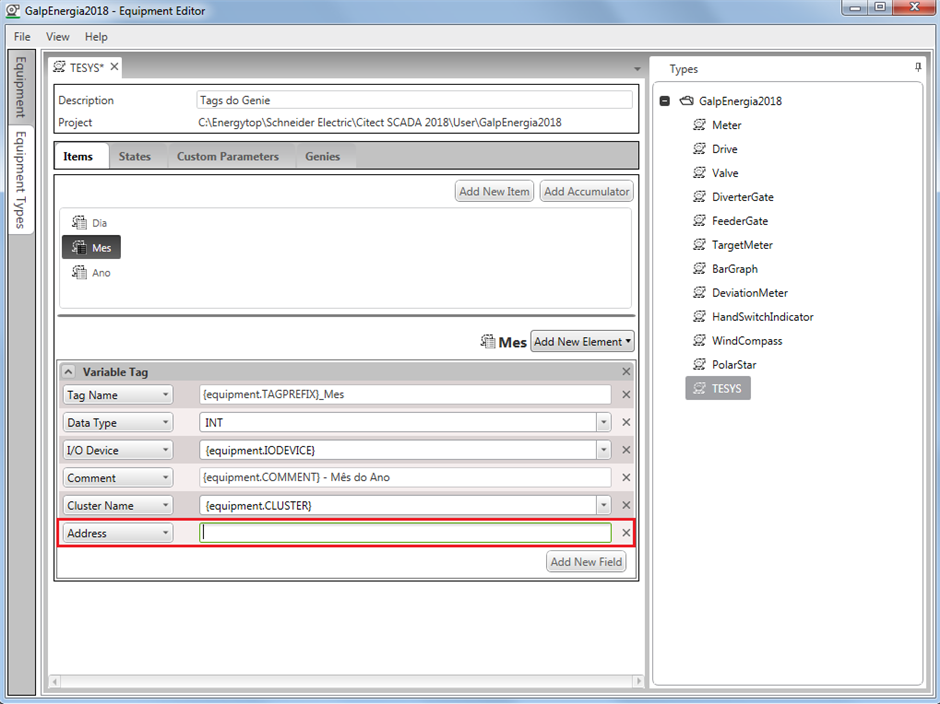The height and width of the screenshot is (704, 940).
Task: Remove the Variable Tag element
Action: point(626,372)
